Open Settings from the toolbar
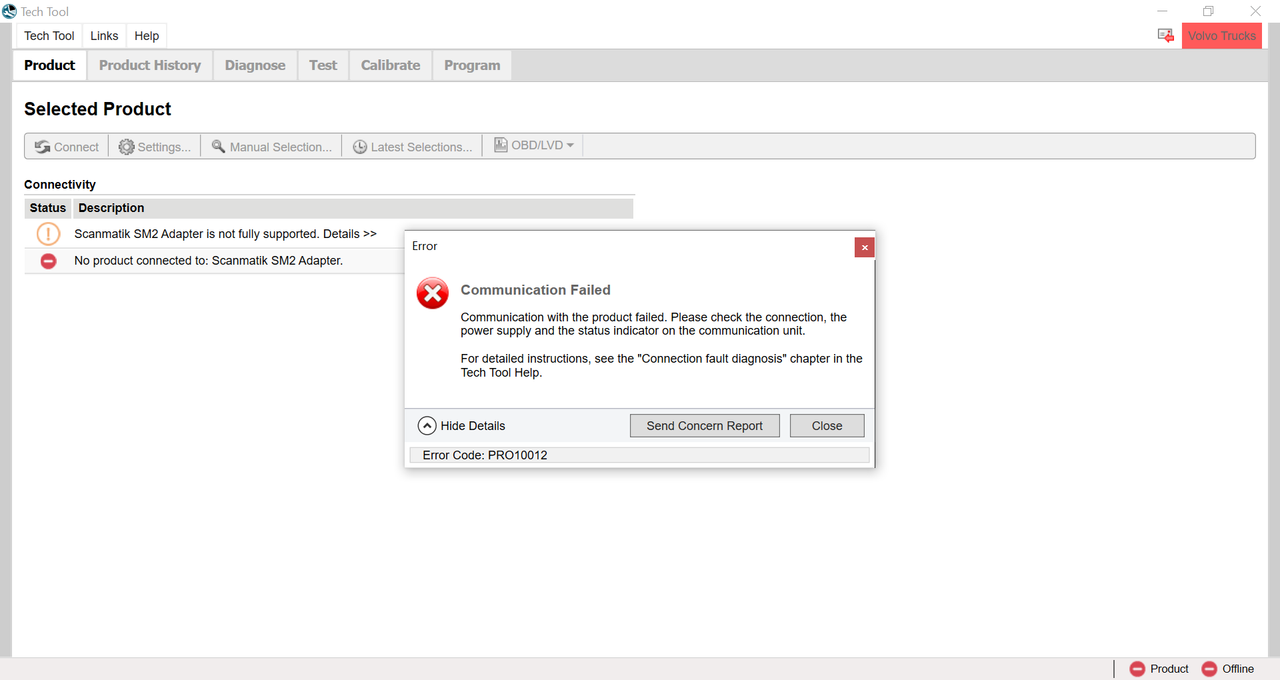 155,147
